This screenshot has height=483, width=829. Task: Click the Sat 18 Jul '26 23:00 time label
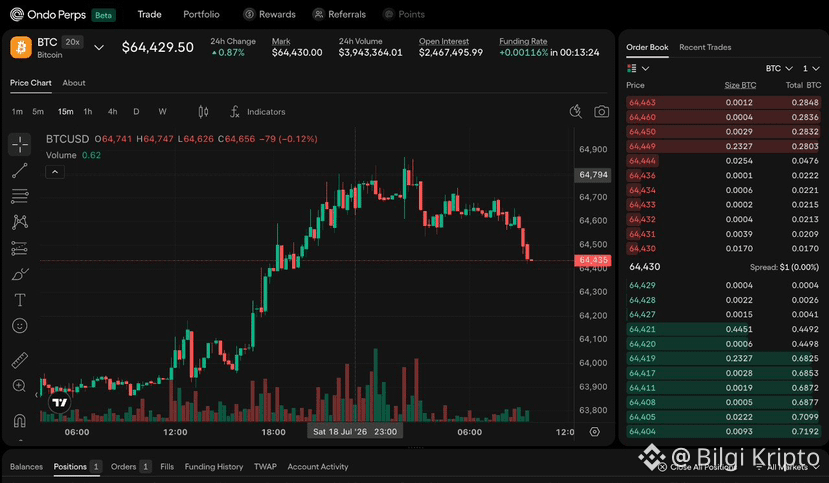[355, 432]
